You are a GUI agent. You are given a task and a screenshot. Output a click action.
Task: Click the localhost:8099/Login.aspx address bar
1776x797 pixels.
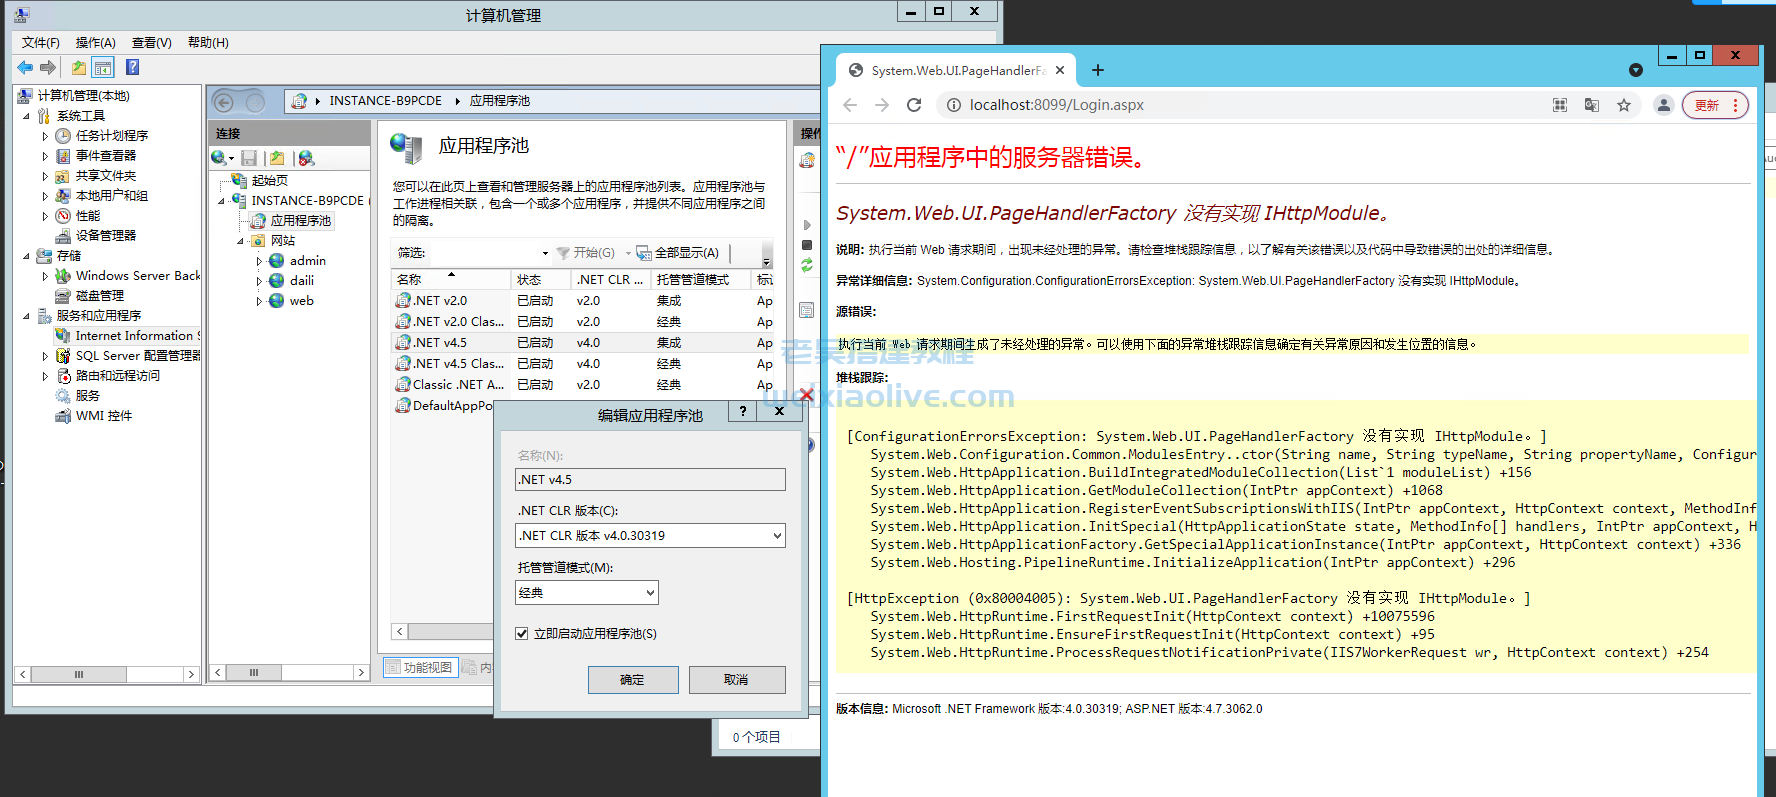tap(1241, 105)
